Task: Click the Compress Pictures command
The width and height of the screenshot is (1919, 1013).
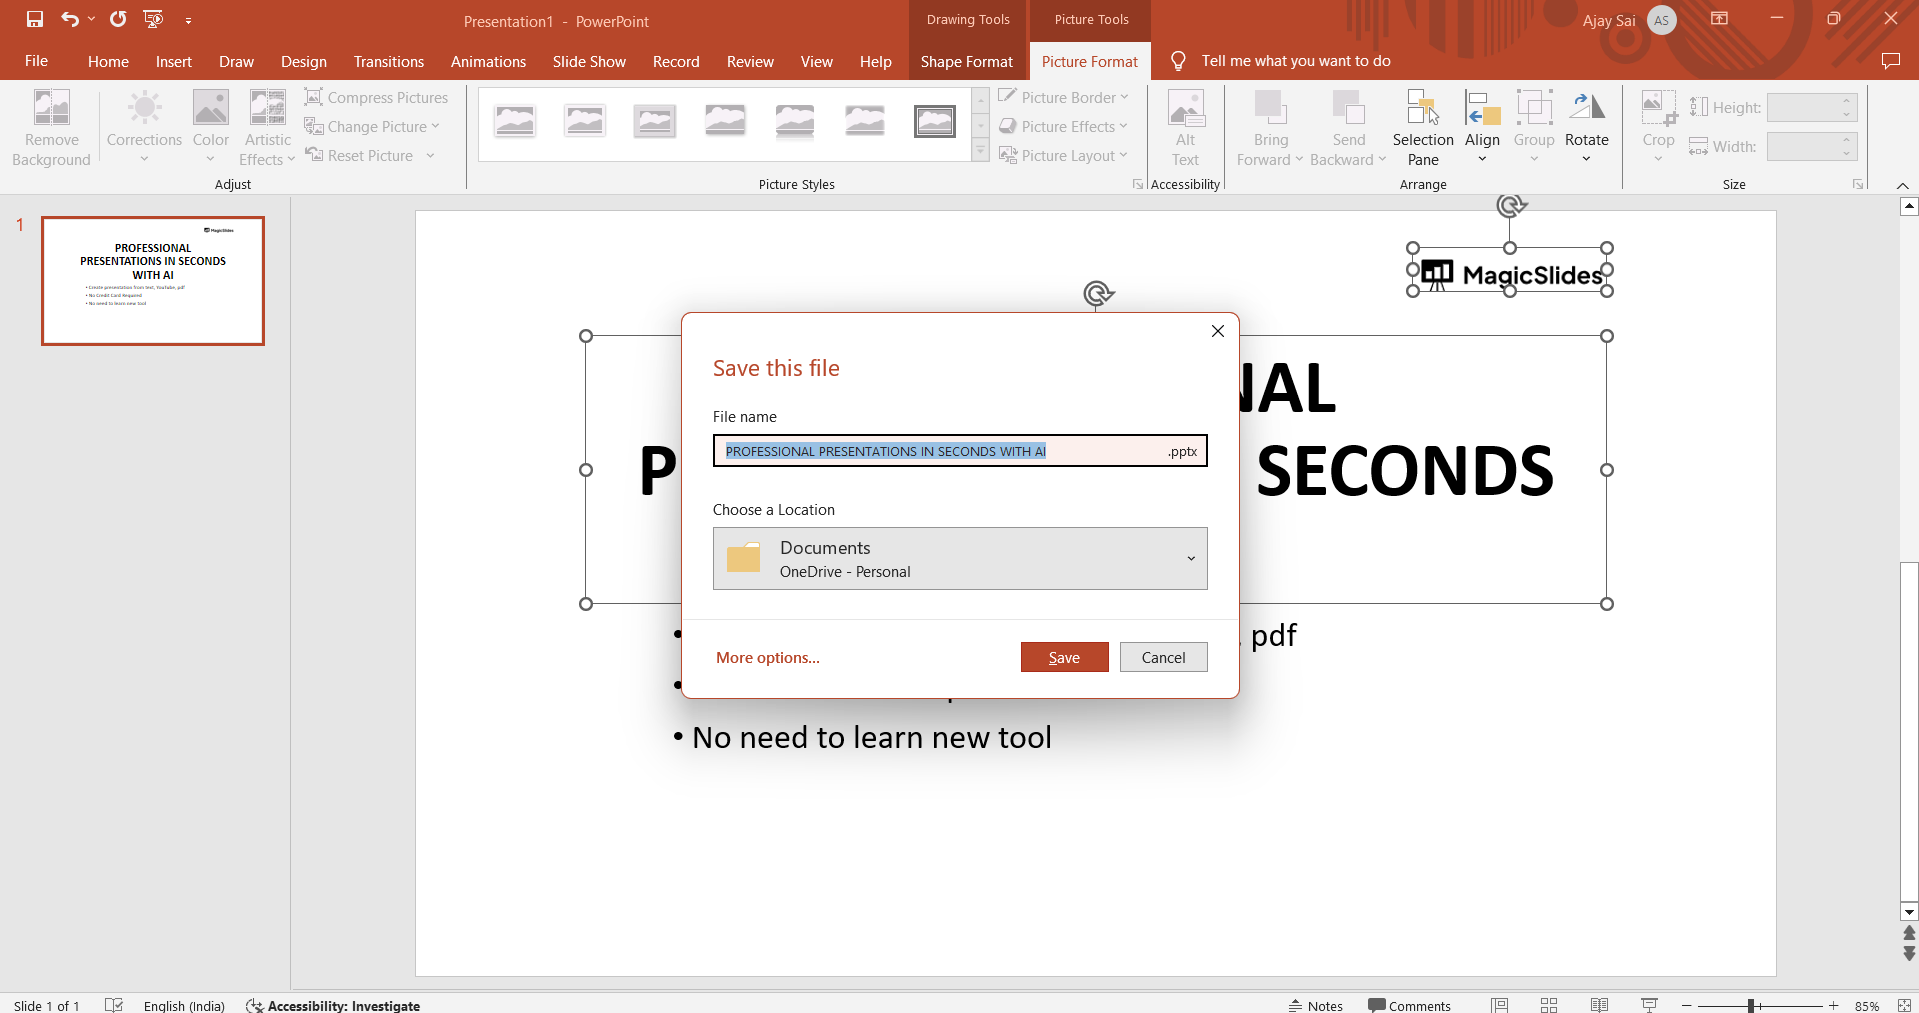Action: point(376,97)
